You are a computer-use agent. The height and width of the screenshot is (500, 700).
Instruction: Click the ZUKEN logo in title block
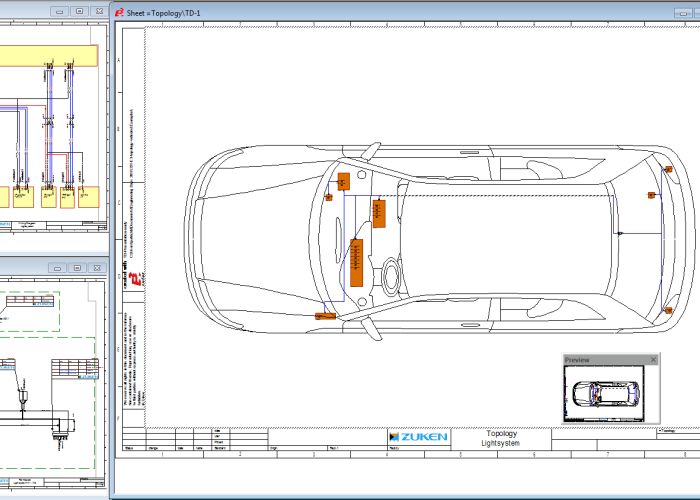[418, 437]
